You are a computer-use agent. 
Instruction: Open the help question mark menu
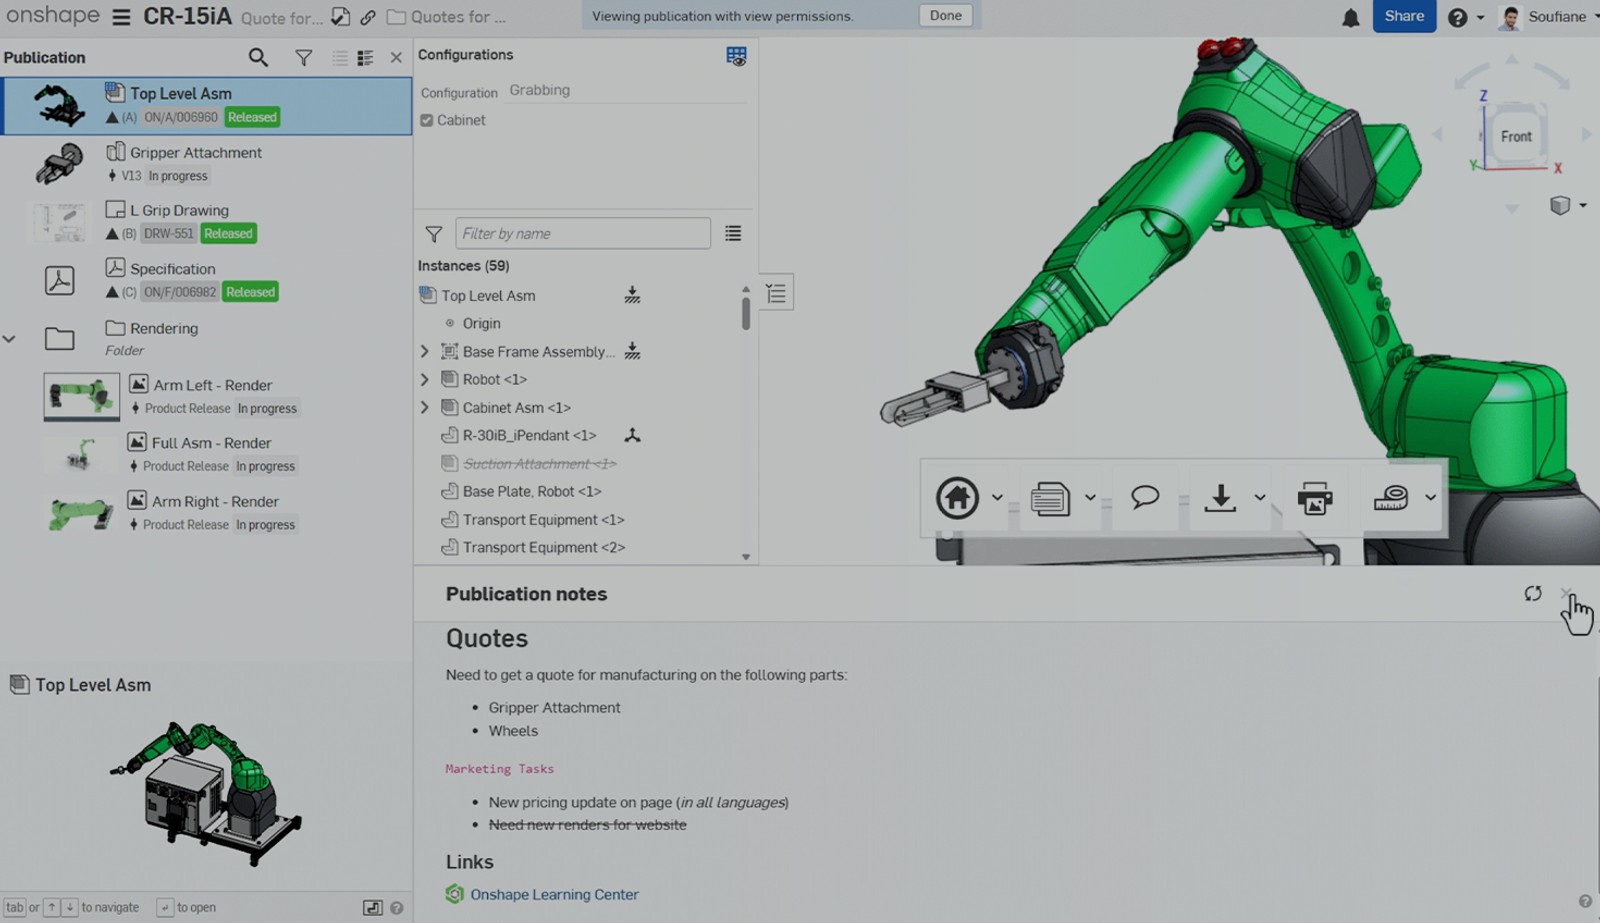1458,17
